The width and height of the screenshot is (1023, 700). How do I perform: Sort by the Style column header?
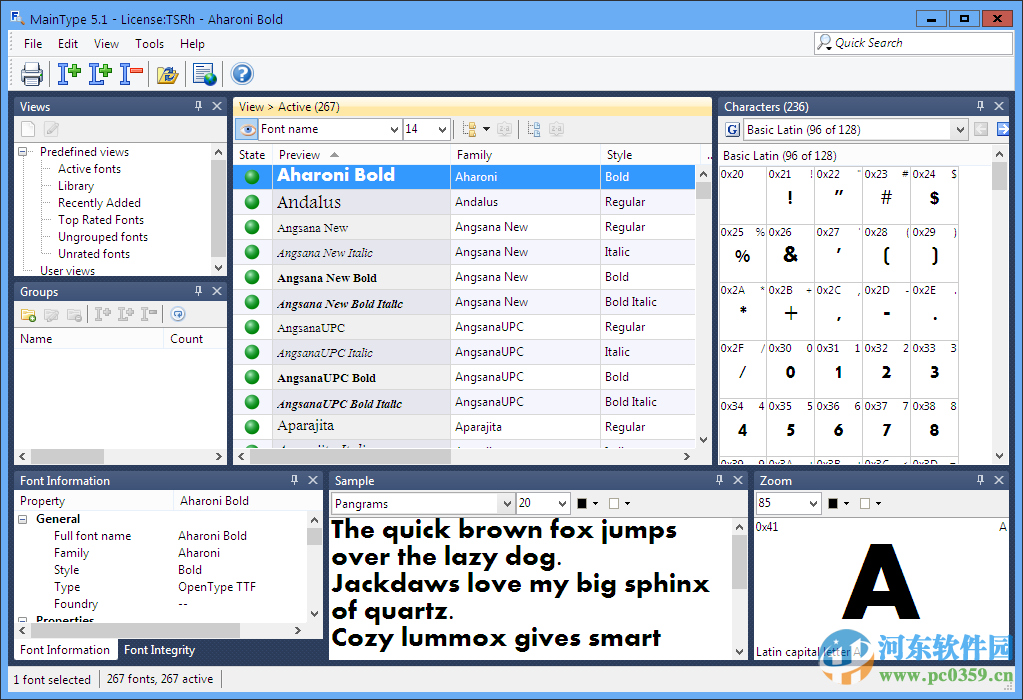(652, 155)
